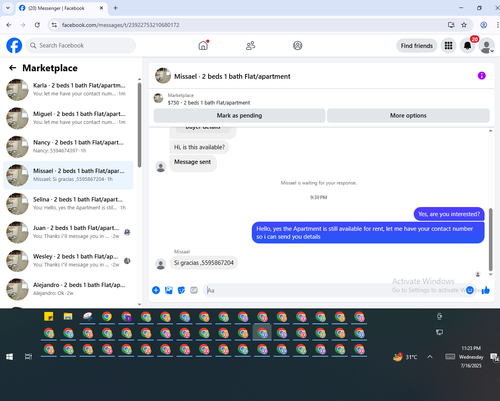Screen dimensions: 500x401
Task: Click the browser address bar URL
Action: point(121,25)
